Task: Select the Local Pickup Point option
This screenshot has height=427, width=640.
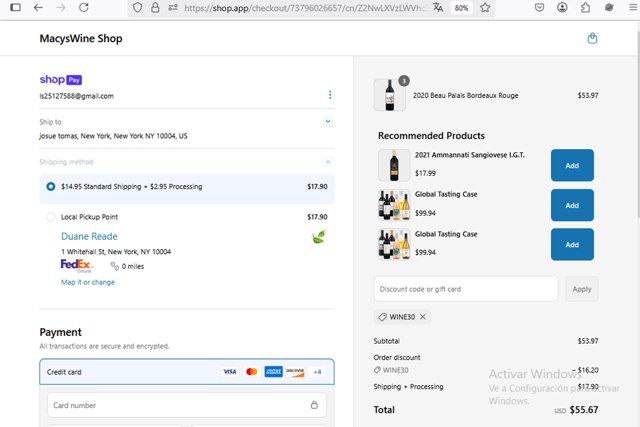Action: click(x=51, y=217)
